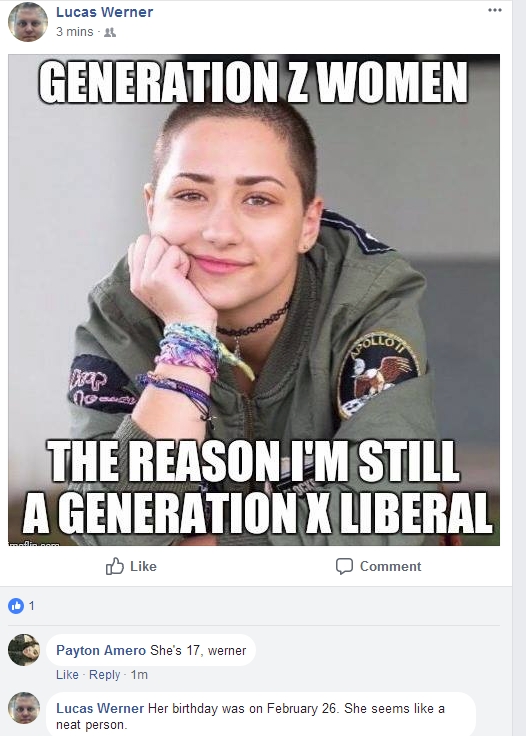Open the 3 mins post timestamp
The width and height of the screenshot is (526, 736).
75,32
